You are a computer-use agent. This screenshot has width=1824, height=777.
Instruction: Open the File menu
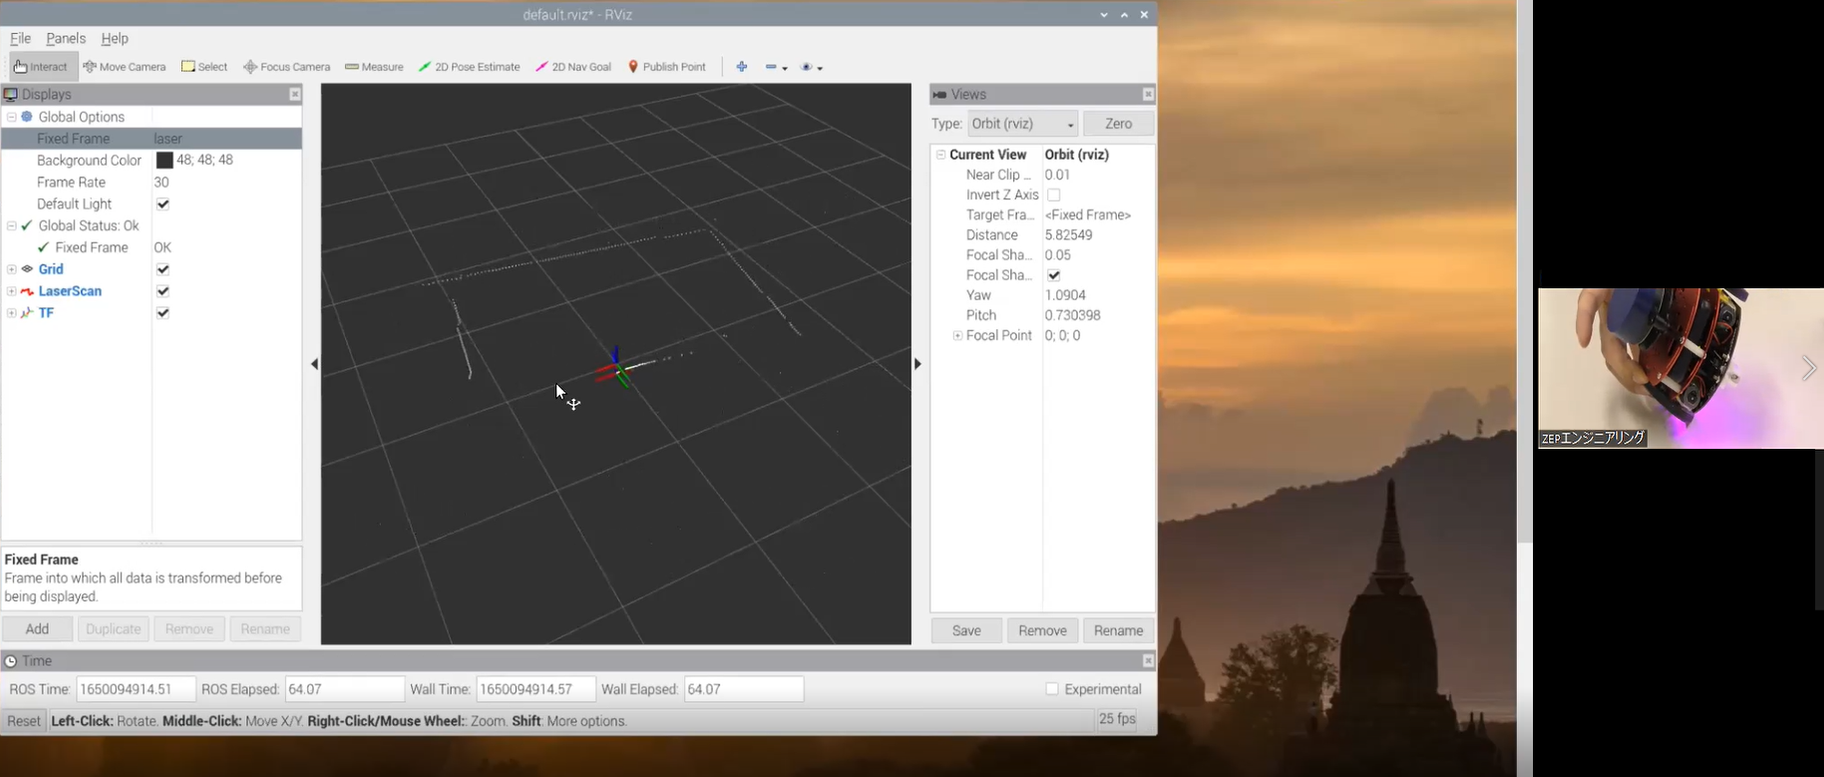tap(20, 38)
